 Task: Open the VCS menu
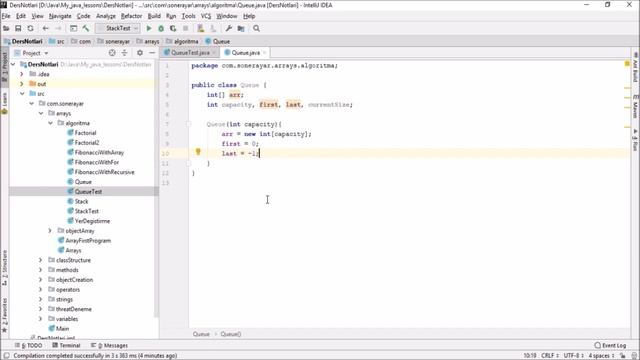pyautogui.click(x=206, y=16)
